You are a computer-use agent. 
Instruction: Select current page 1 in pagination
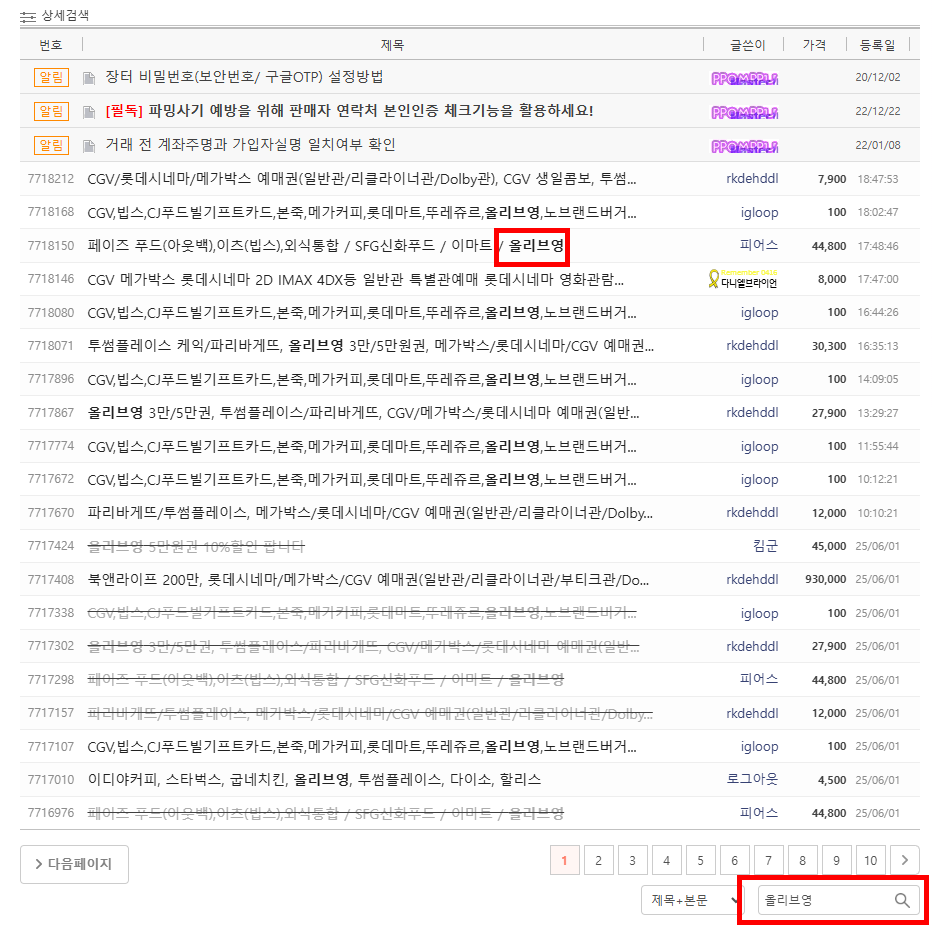click(x=565, y=860)
